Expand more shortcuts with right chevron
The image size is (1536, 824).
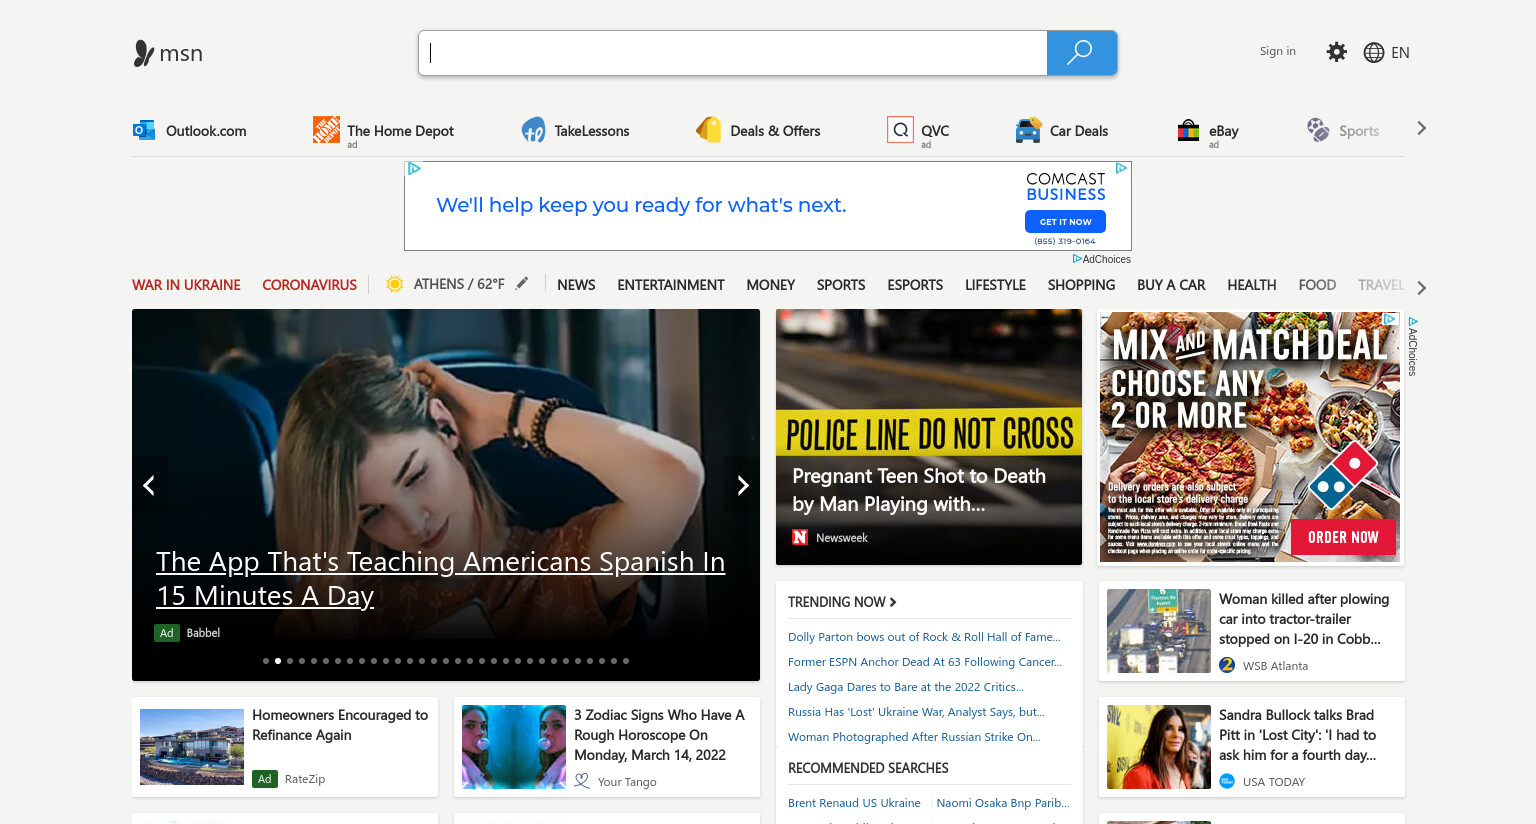pyautogui.click(x=1421, y=128)
